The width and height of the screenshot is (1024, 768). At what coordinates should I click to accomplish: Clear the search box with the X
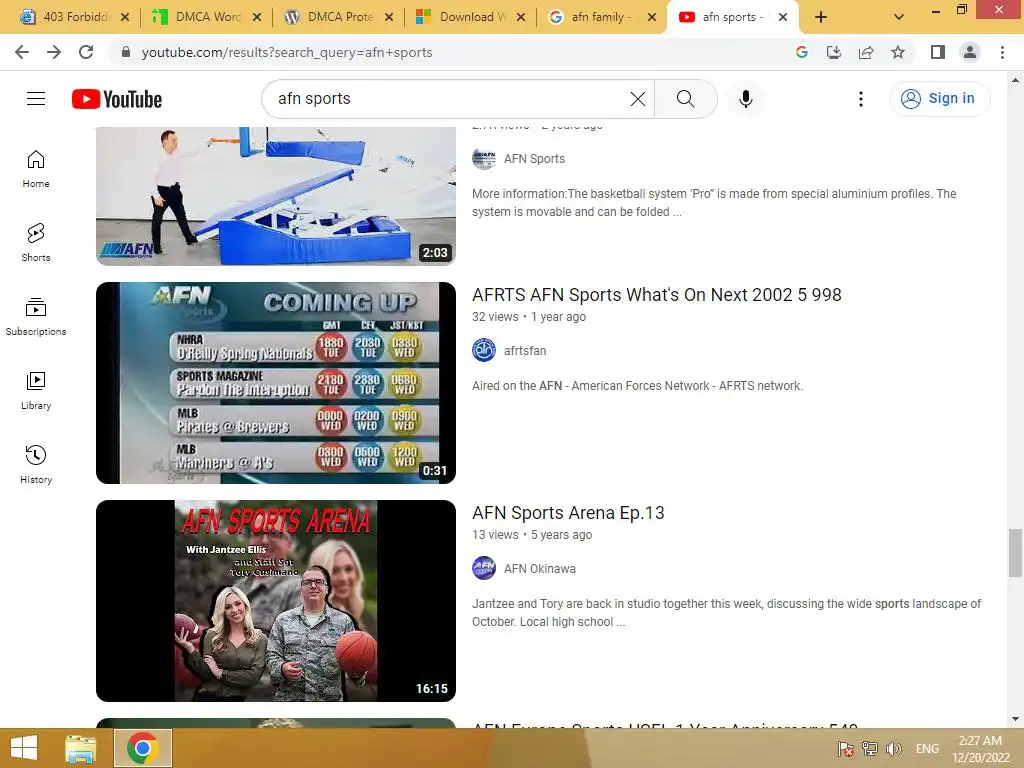637,99
